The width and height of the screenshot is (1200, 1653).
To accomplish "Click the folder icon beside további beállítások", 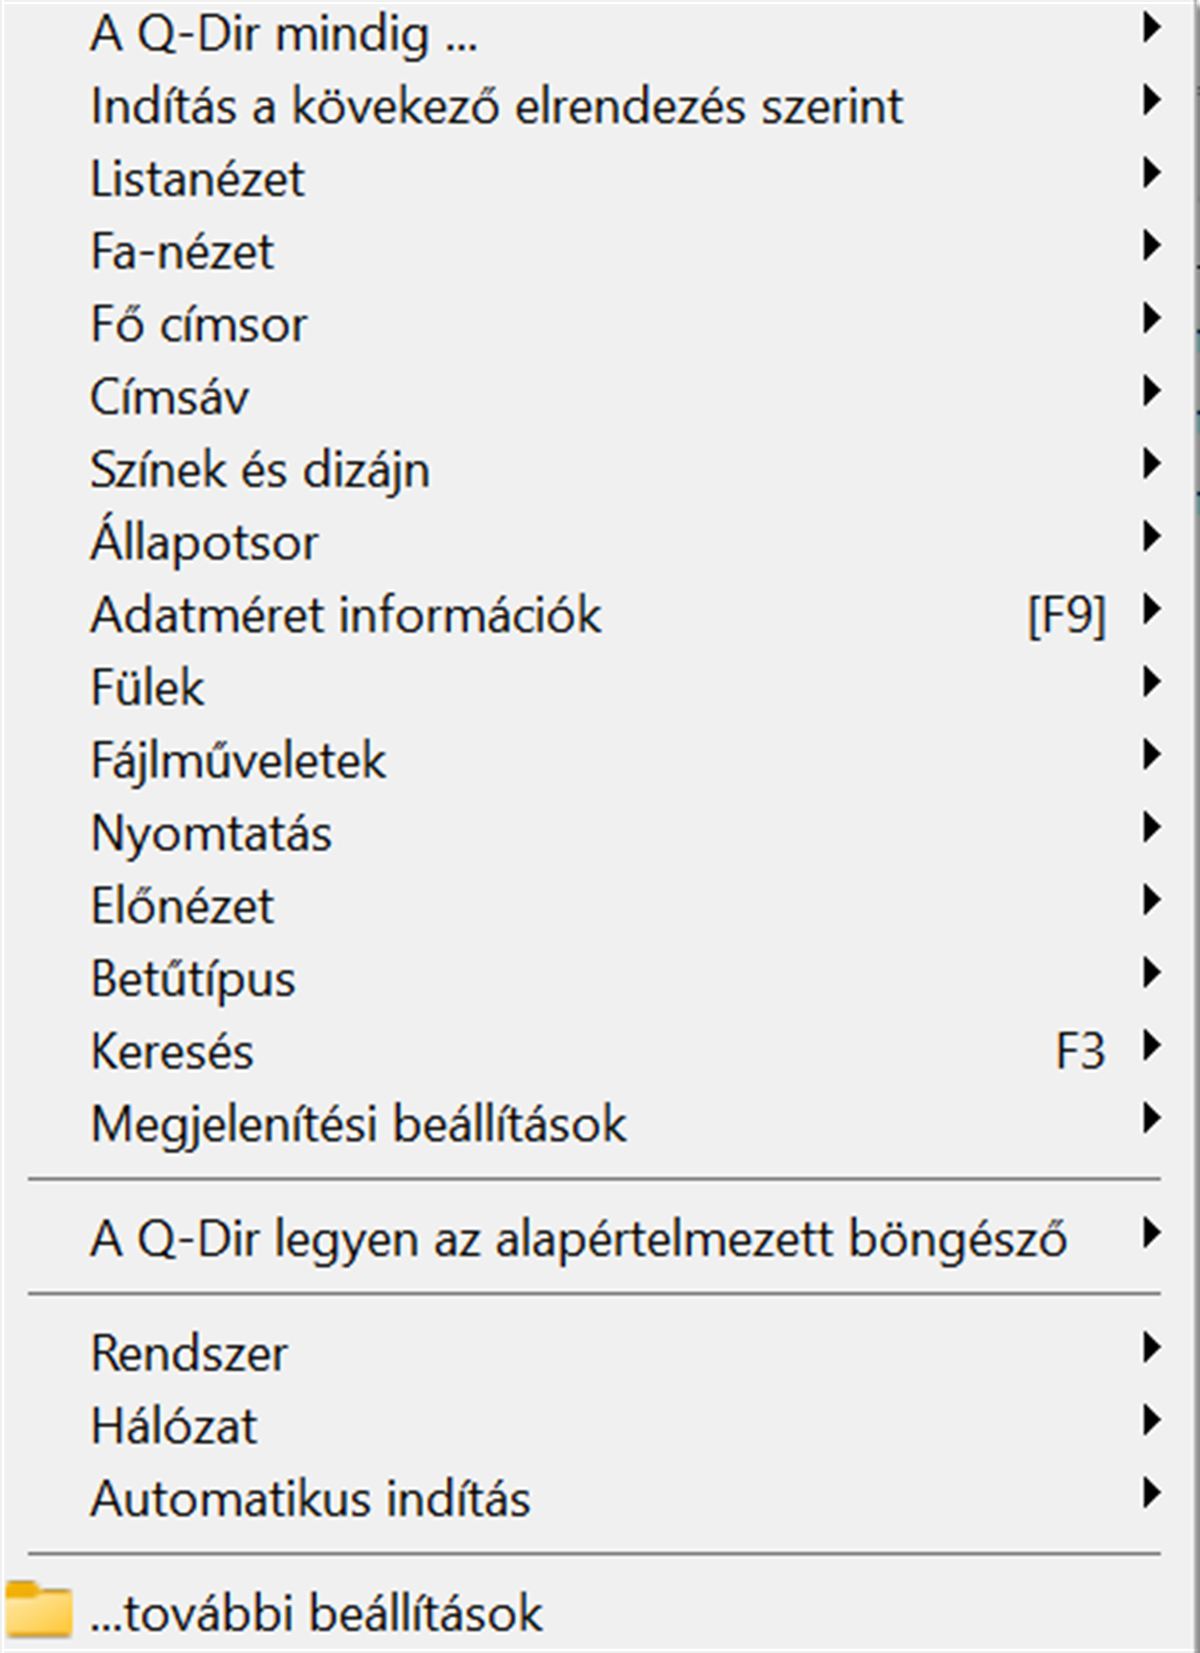I will (40, 1609).
